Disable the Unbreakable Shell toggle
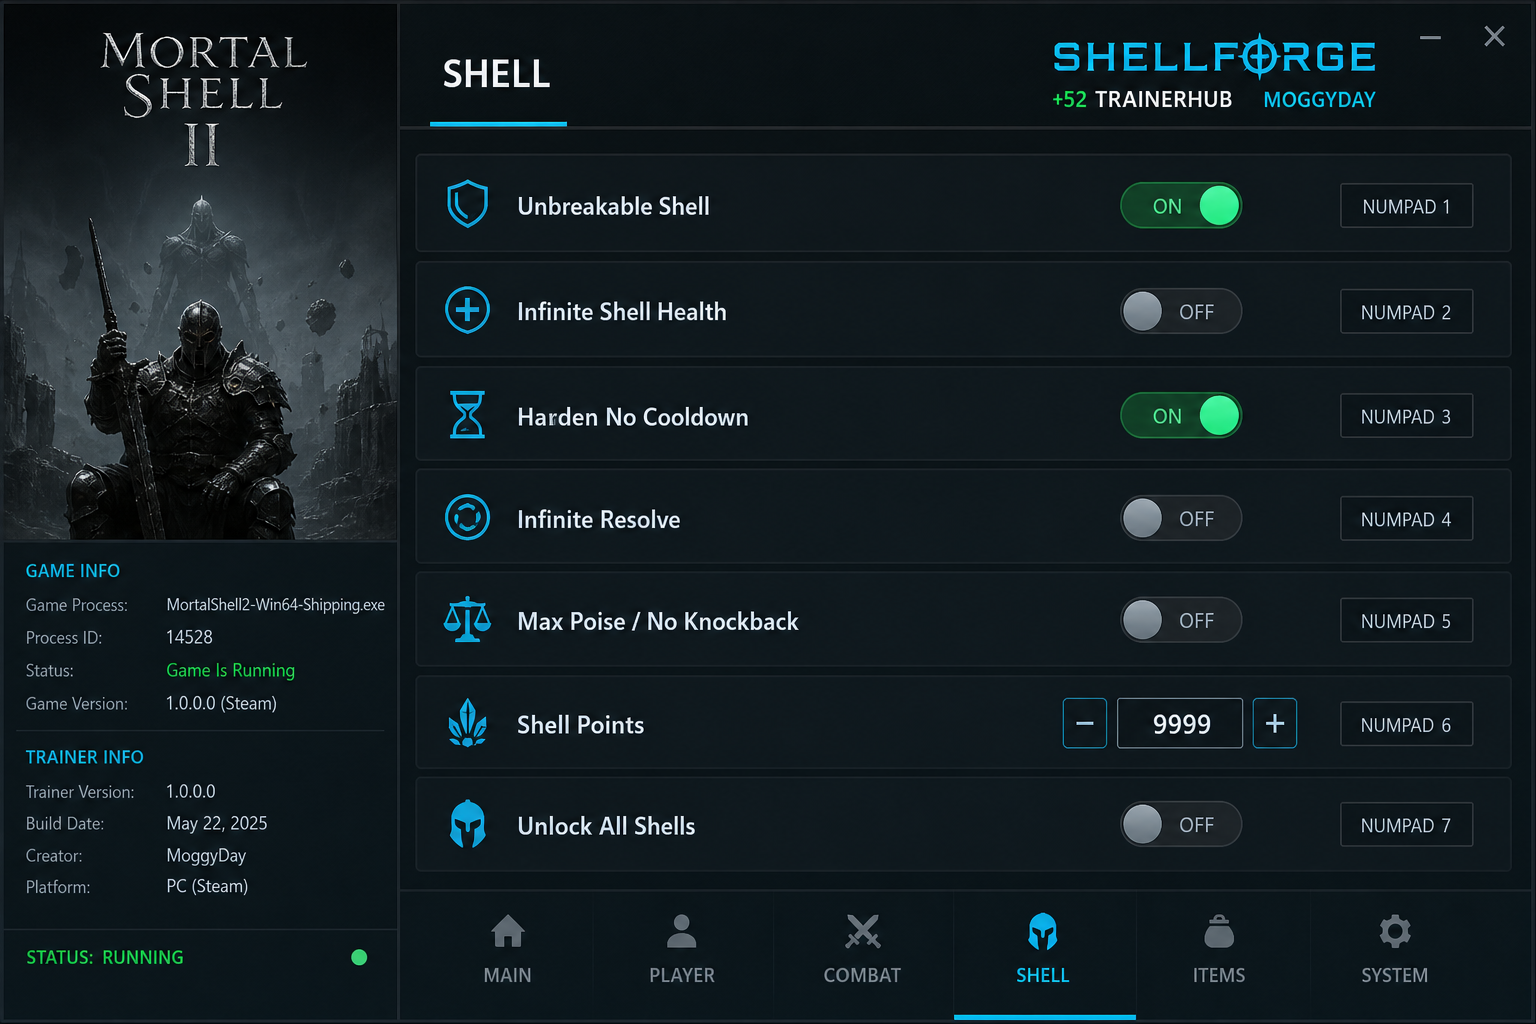 click(1181, 206)
